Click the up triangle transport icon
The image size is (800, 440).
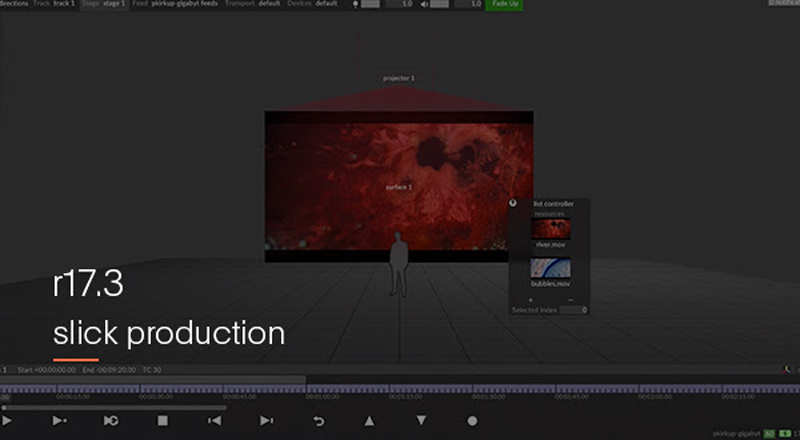pos(369,421)
